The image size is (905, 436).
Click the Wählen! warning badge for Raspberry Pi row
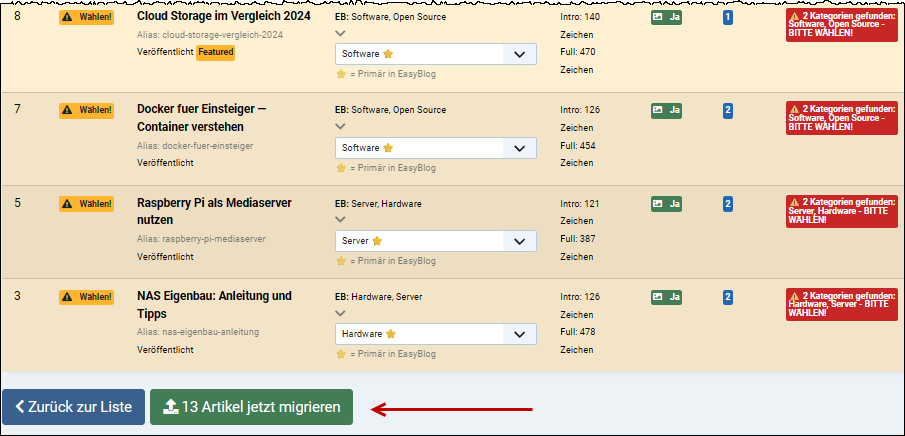(87, 203)
